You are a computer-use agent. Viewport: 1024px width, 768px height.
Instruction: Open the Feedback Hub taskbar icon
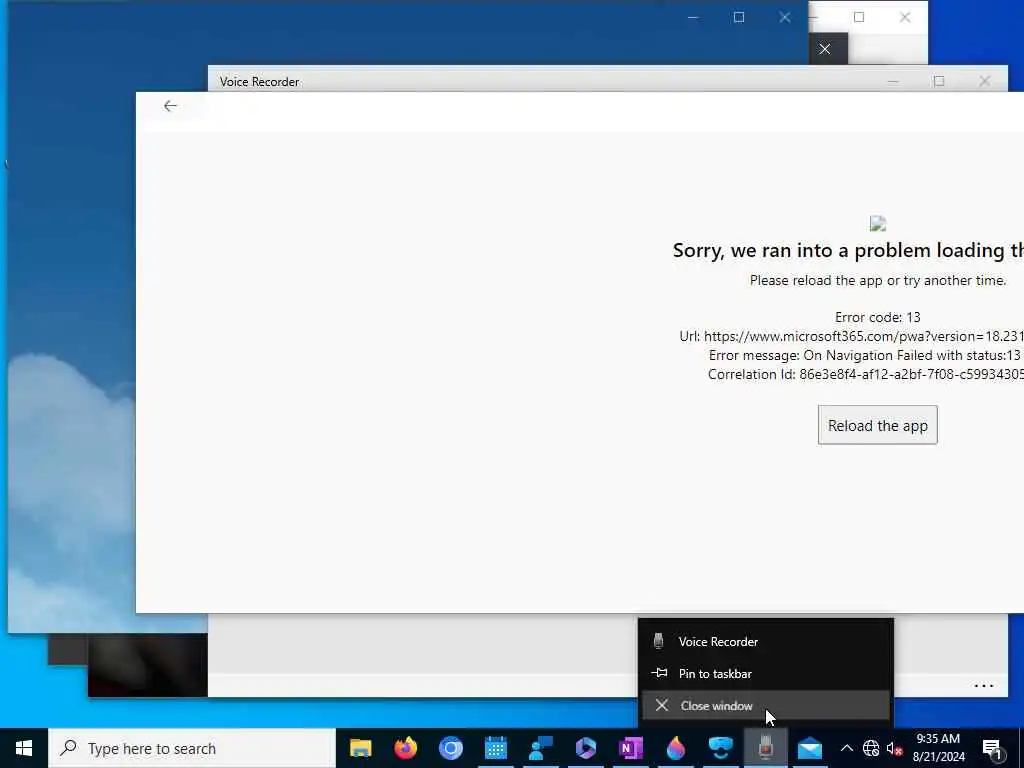pos(541,748)
